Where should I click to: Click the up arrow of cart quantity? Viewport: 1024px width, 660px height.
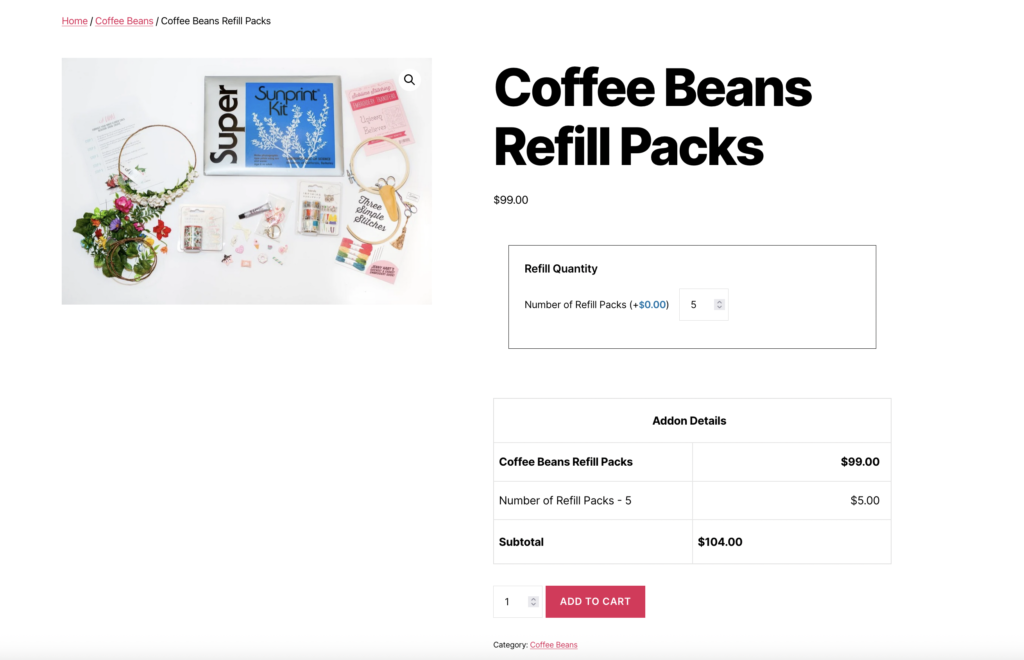point(533,599)
